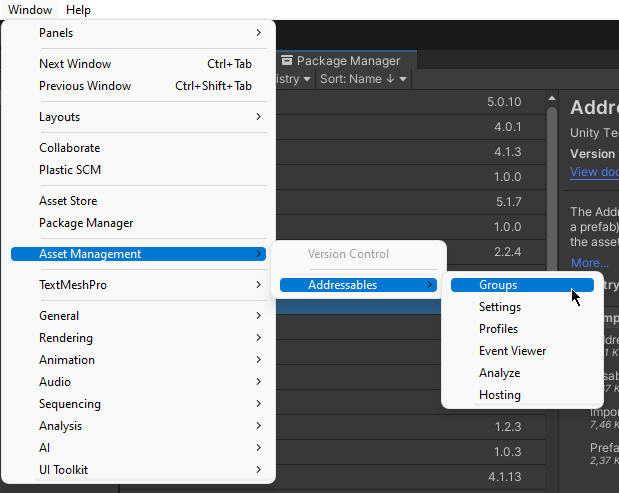Click the package list vertical scrollbar thumb
619x493 pixels.
[x=552, y=189]
